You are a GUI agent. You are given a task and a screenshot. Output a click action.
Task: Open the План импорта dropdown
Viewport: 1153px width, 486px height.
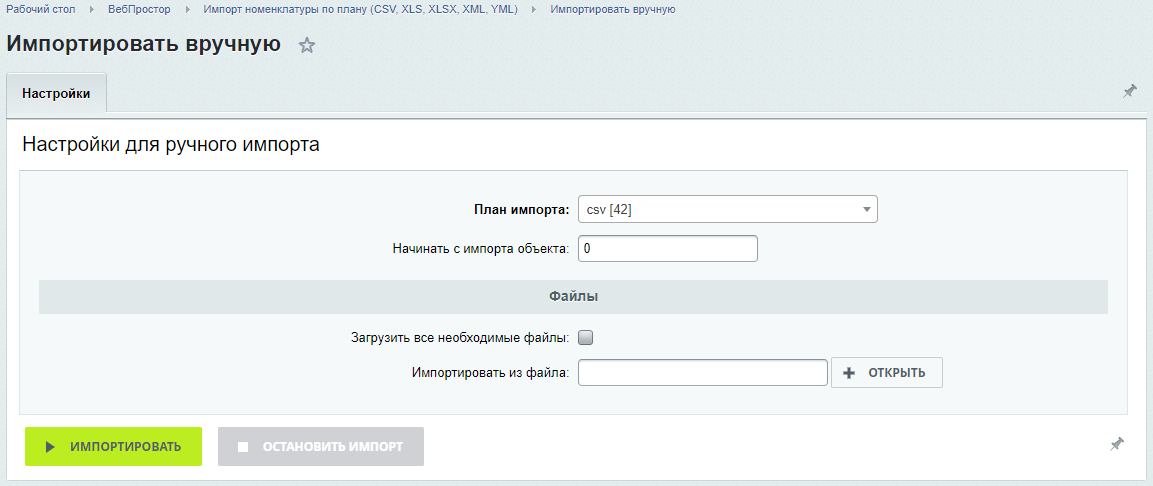(x=728, y=210)
